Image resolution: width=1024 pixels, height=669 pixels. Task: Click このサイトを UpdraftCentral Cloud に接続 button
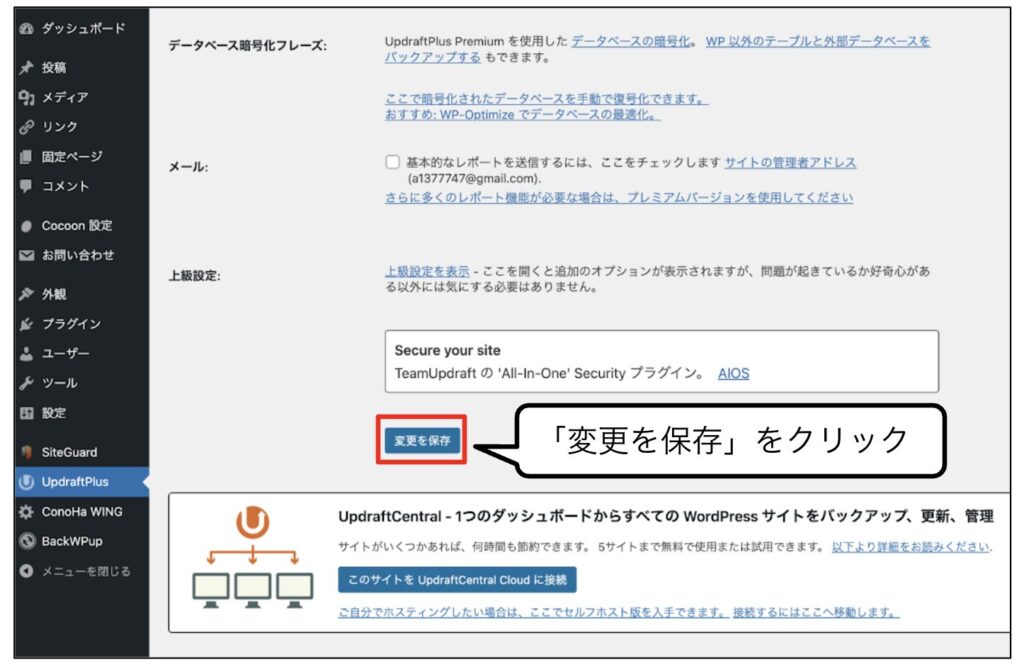457,579
